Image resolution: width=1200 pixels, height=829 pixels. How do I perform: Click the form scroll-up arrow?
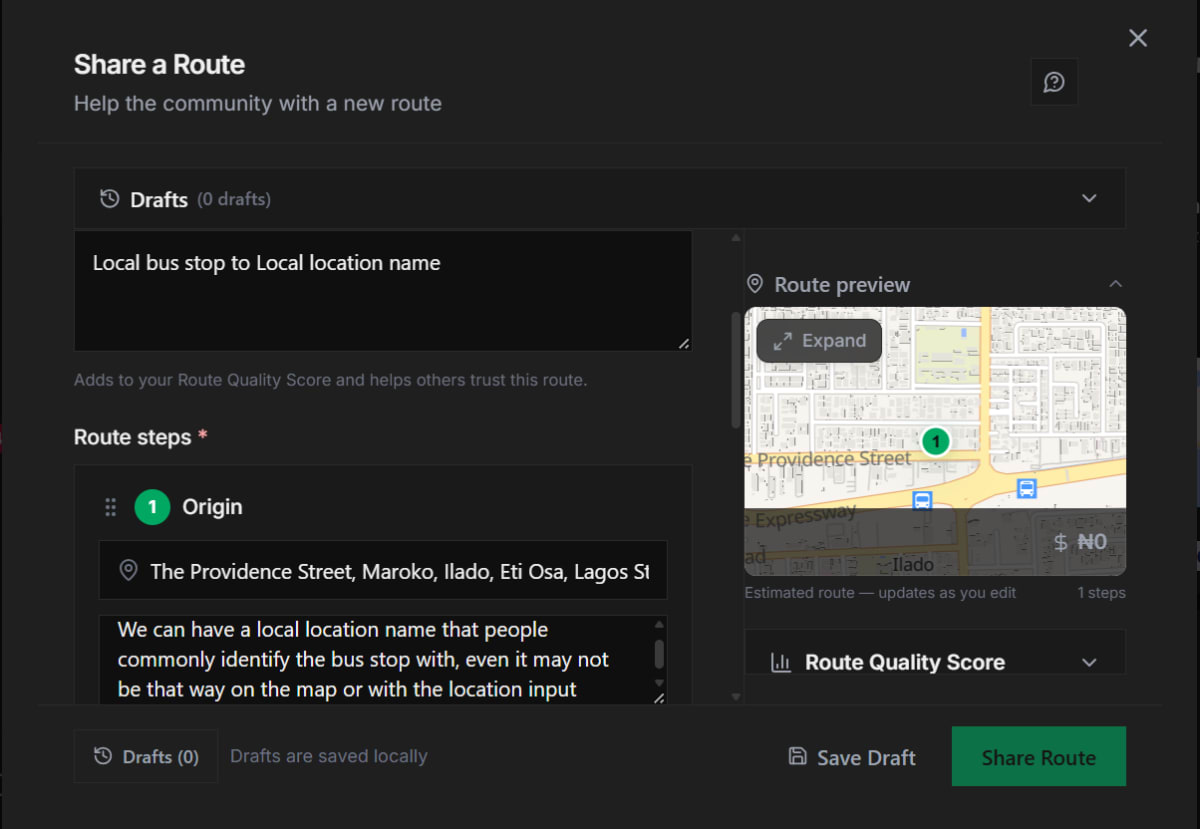(x=737, y=238)
